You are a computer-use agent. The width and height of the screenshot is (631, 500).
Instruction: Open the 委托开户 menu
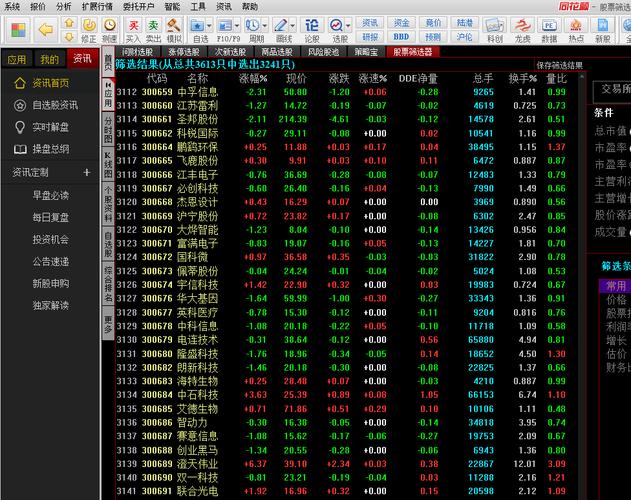(138, 6)
